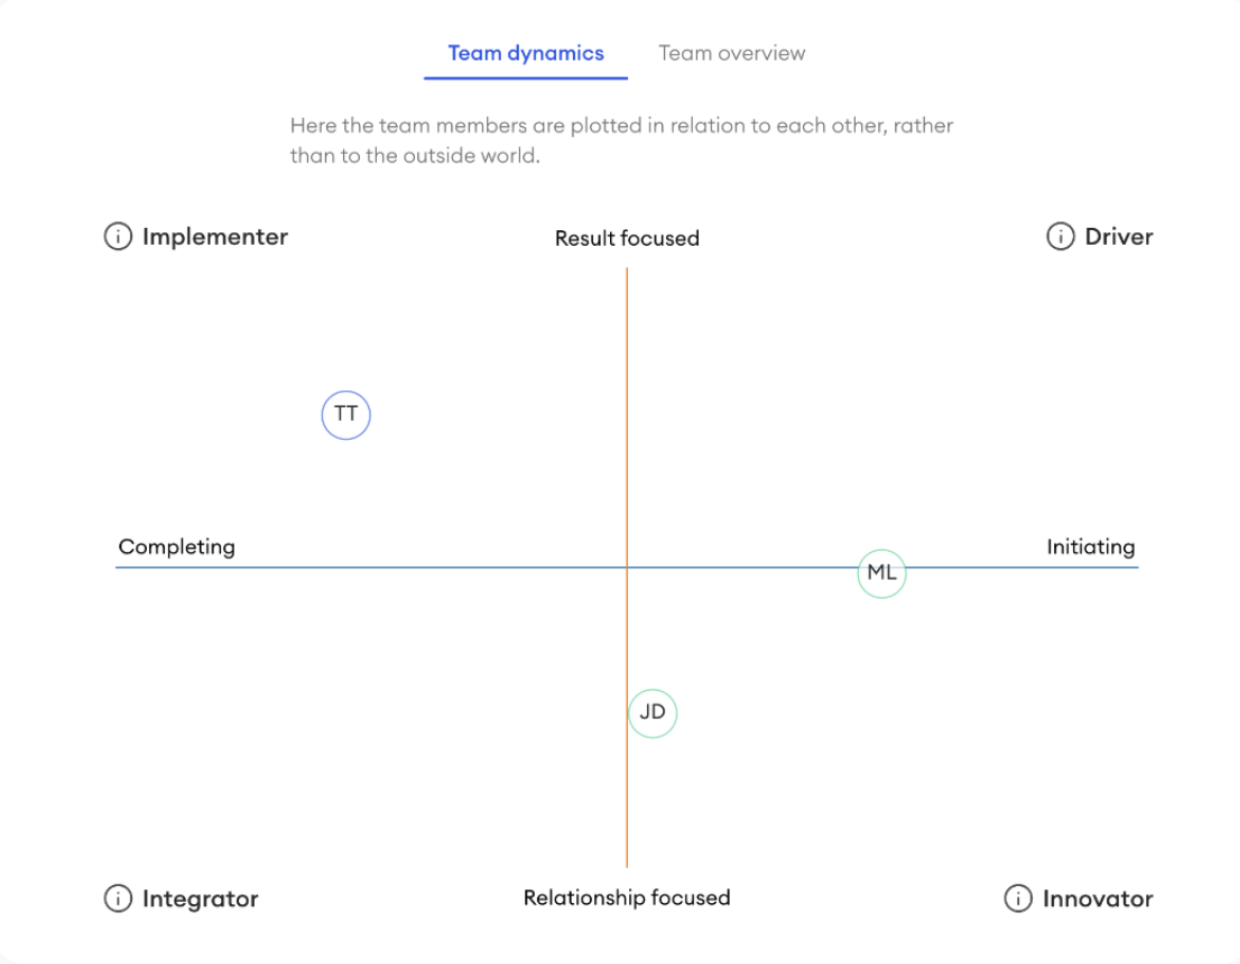The width and height of the screenshot is (1240, 964).
Task: Click the info icon next to Implementer
Action: [x=118, y=237]
